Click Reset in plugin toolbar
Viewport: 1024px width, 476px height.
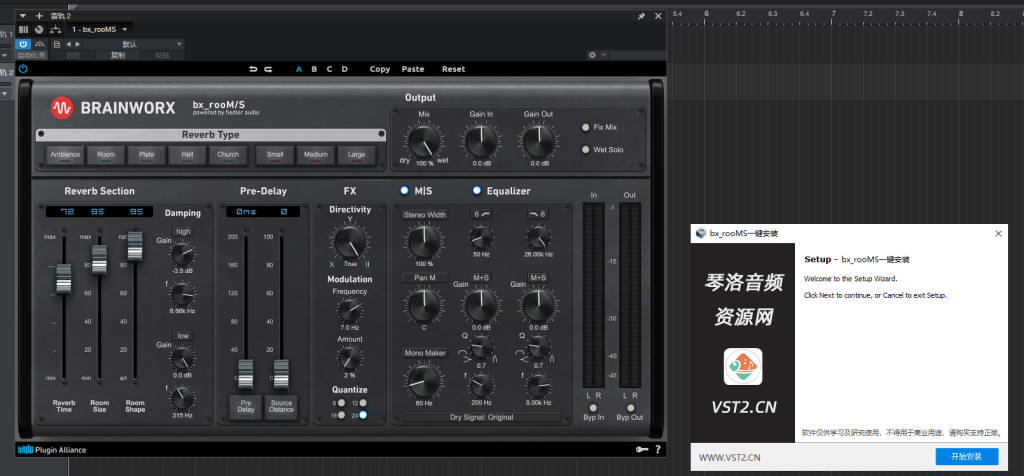point(453,69)
